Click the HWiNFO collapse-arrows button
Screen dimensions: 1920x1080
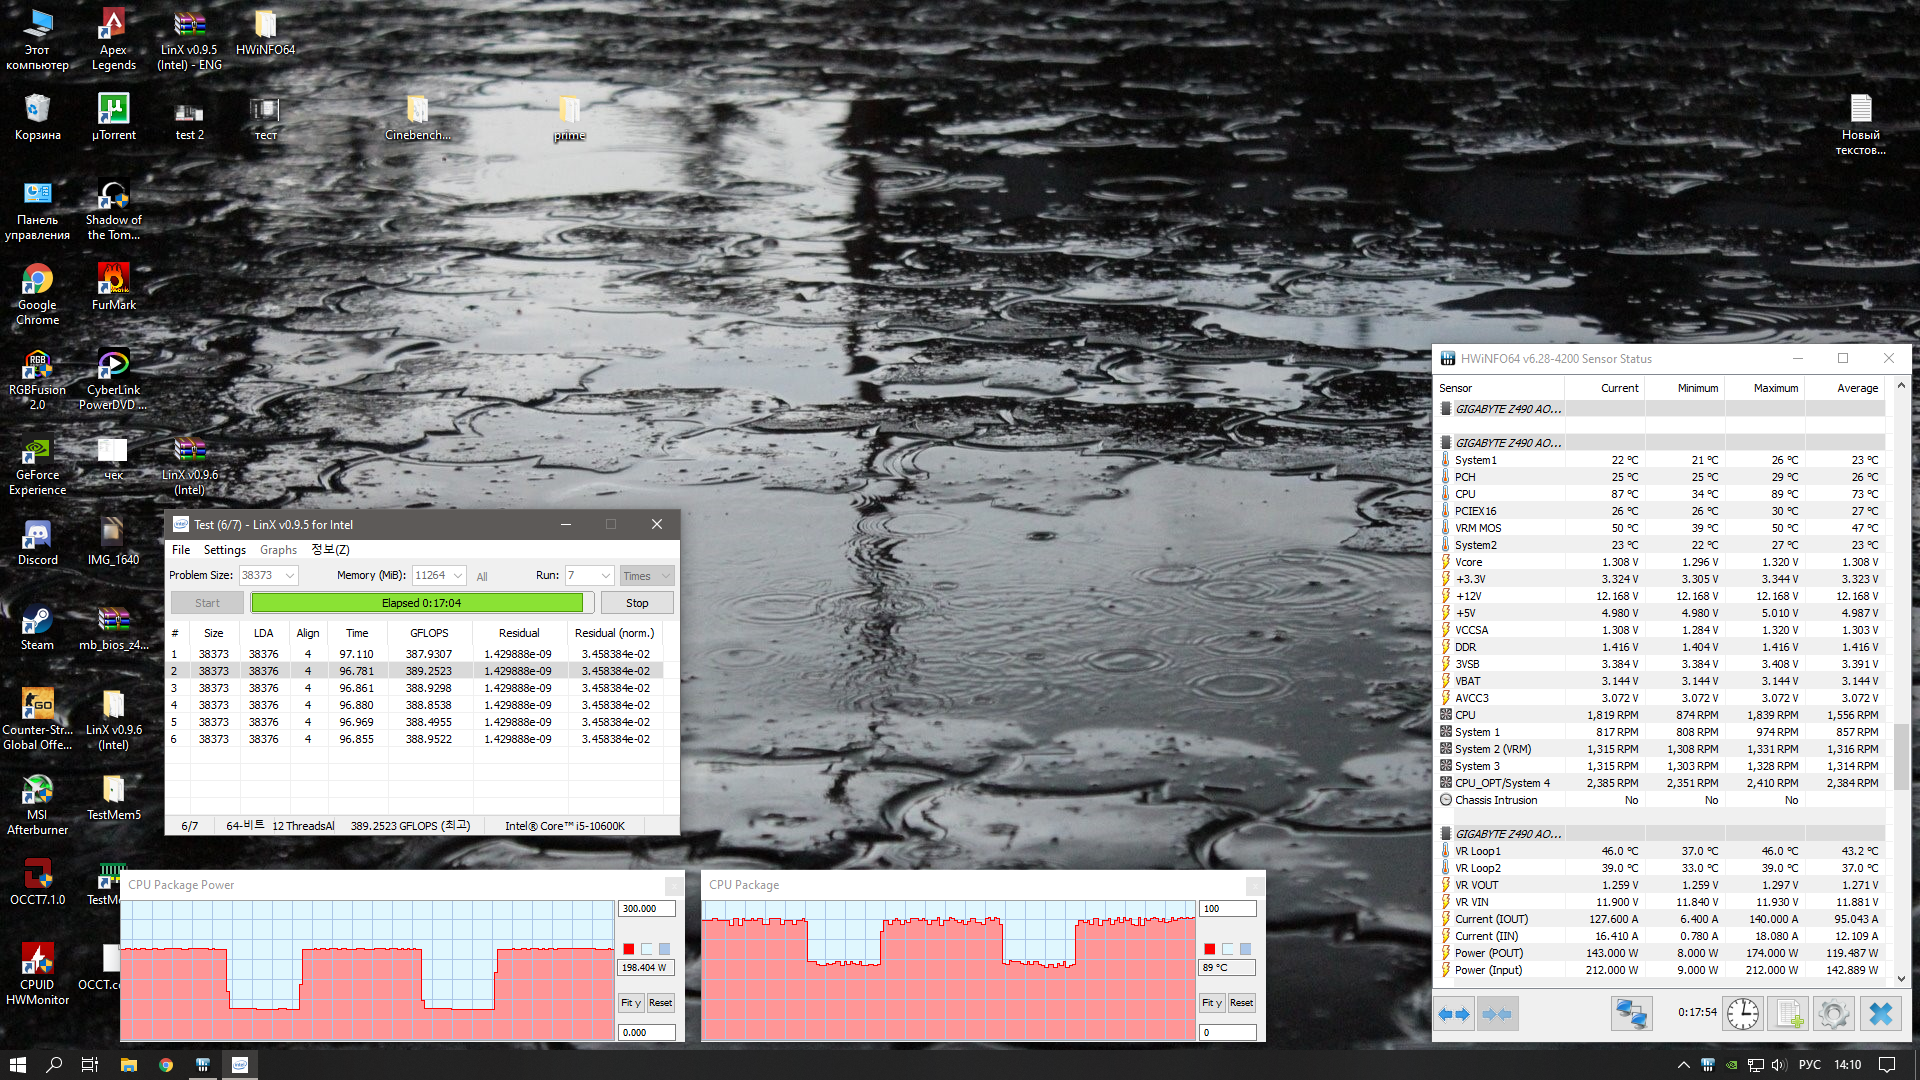[1497, 1014]
